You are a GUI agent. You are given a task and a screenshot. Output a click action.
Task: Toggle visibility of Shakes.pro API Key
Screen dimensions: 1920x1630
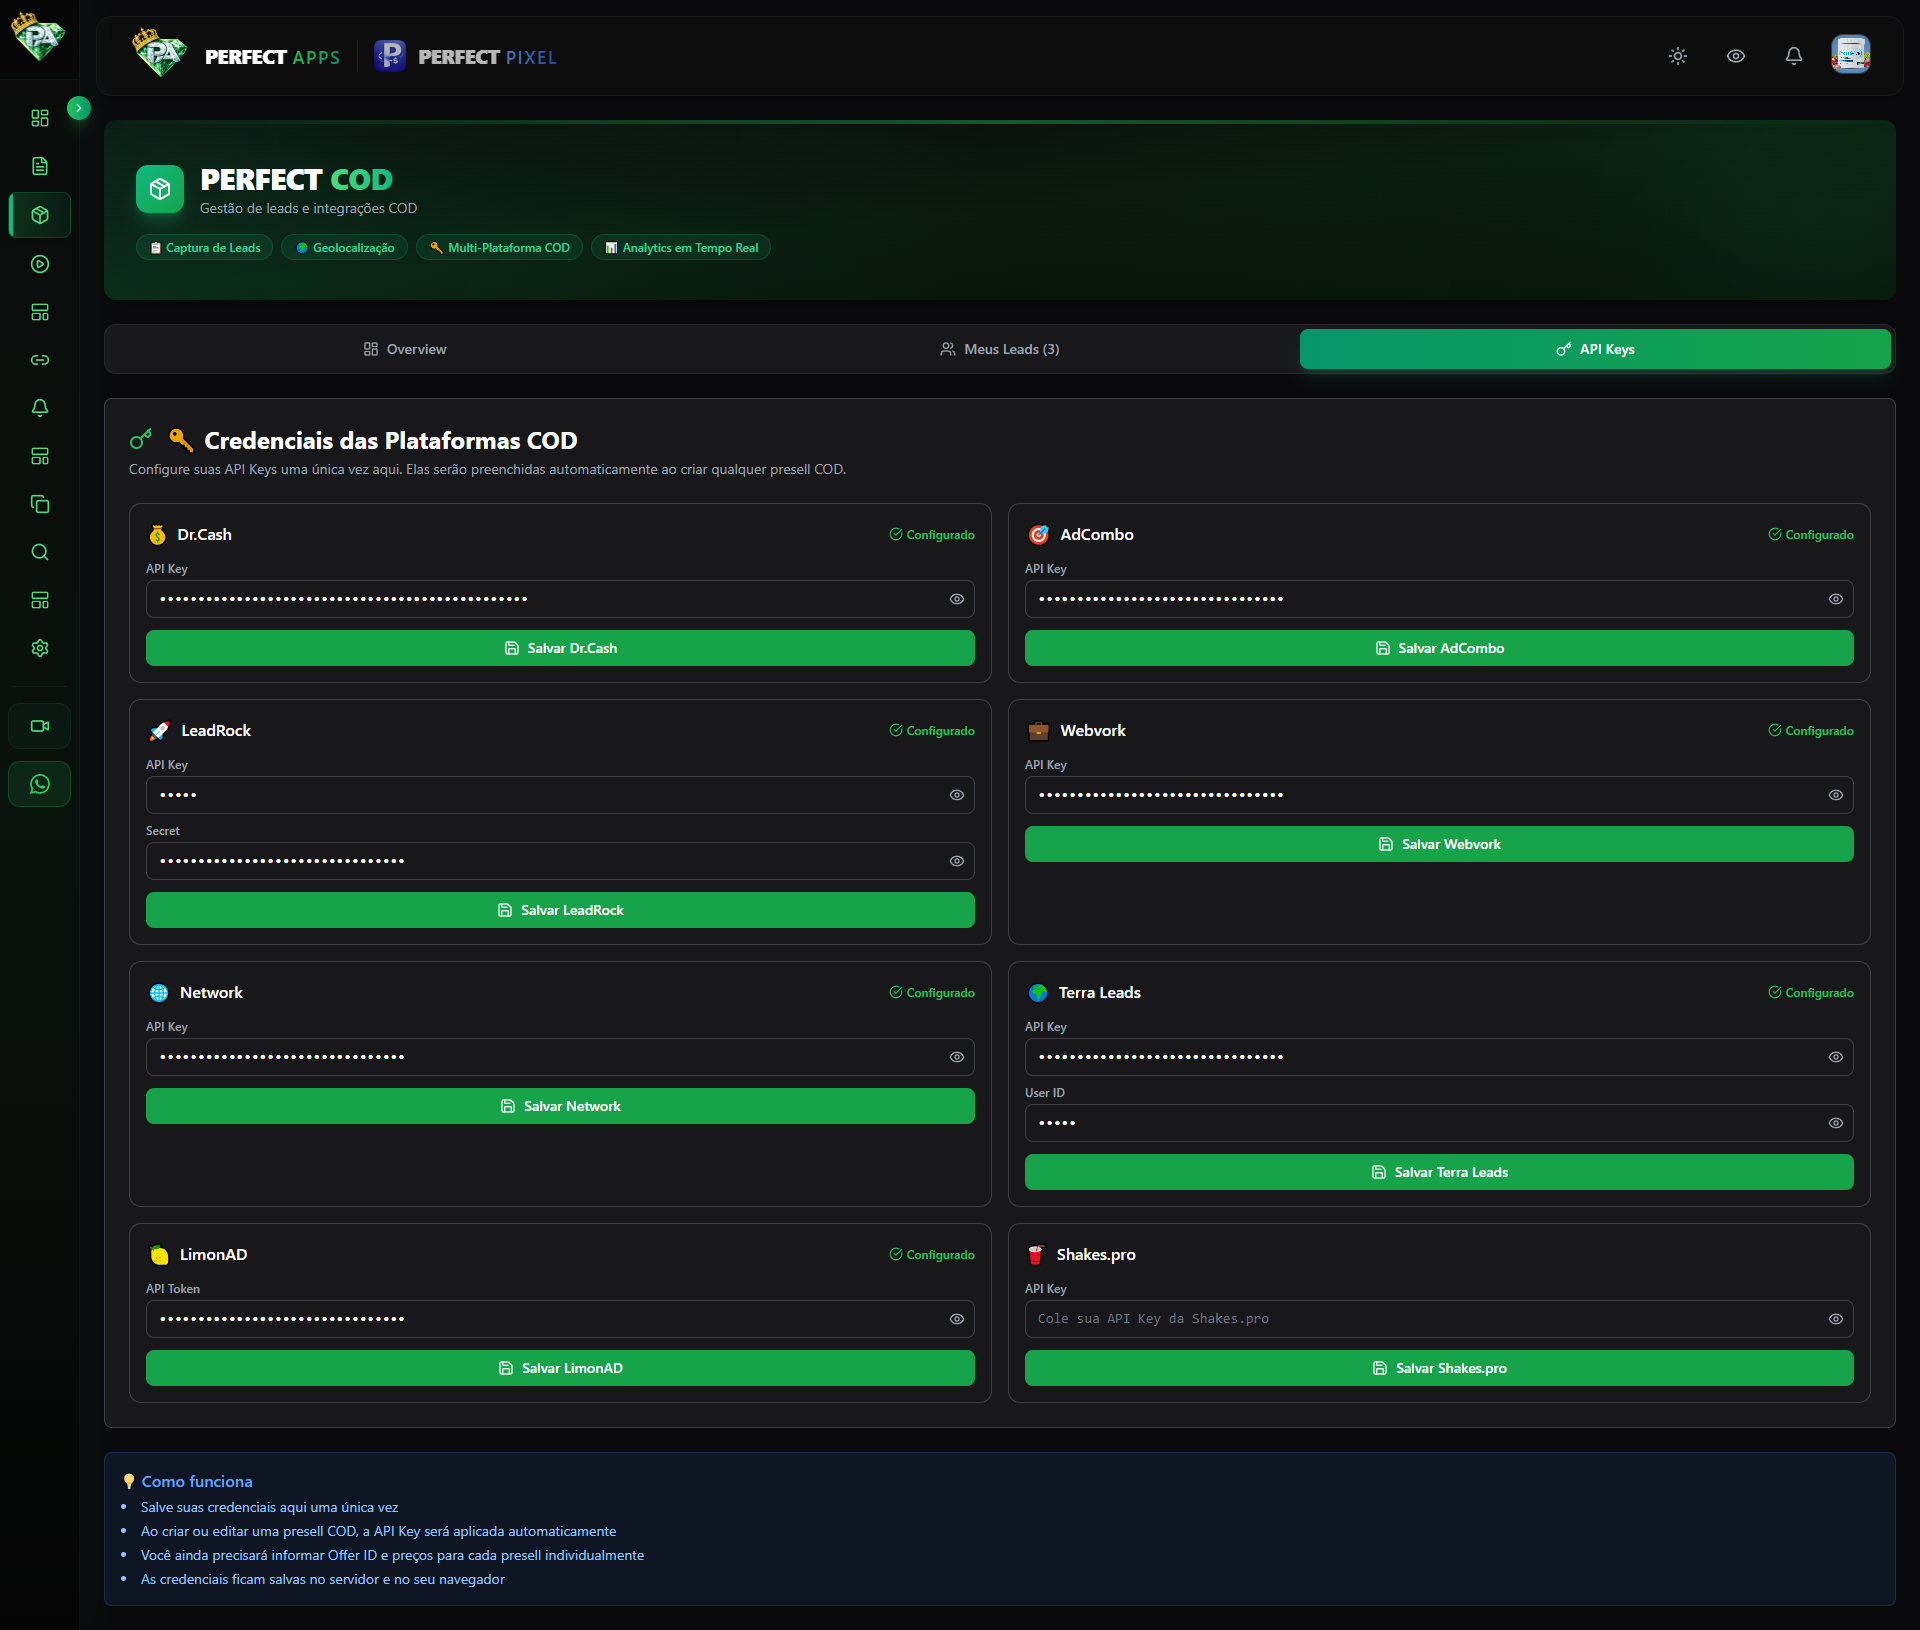(1836, 1319)
